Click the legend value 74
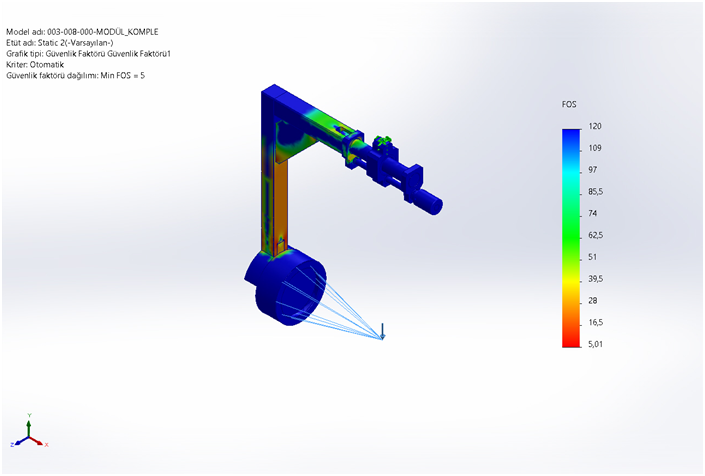The height and width of the screenshot is (476, 705). click(593, 214)
